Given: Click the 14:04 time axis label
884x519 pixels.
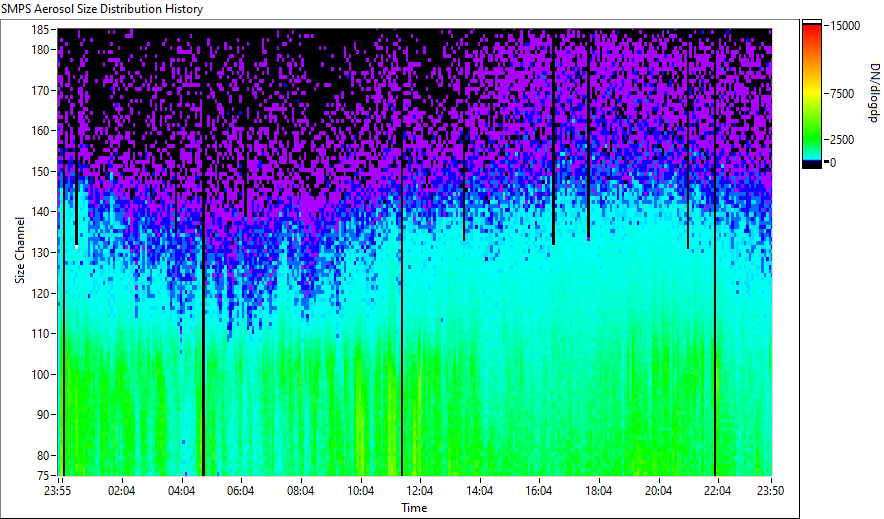Looking at the screenshot, I should tap(479, 491).
